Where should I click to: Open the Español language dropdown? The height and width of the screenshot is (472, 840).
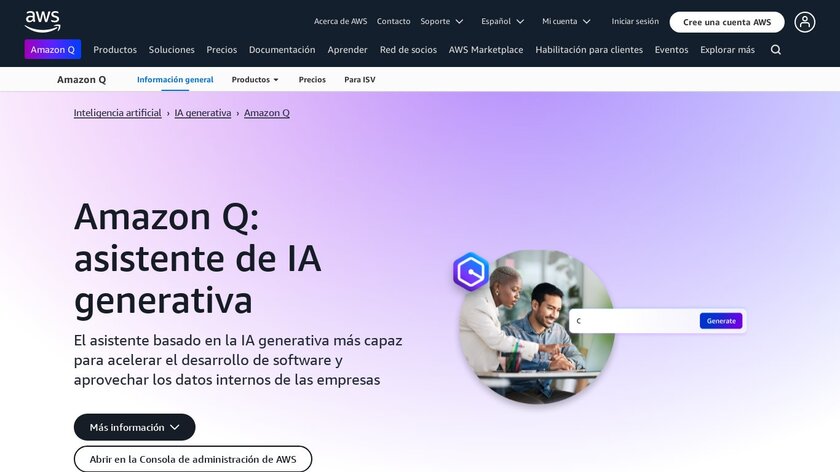pyautogui.click(x=502, y=21)
